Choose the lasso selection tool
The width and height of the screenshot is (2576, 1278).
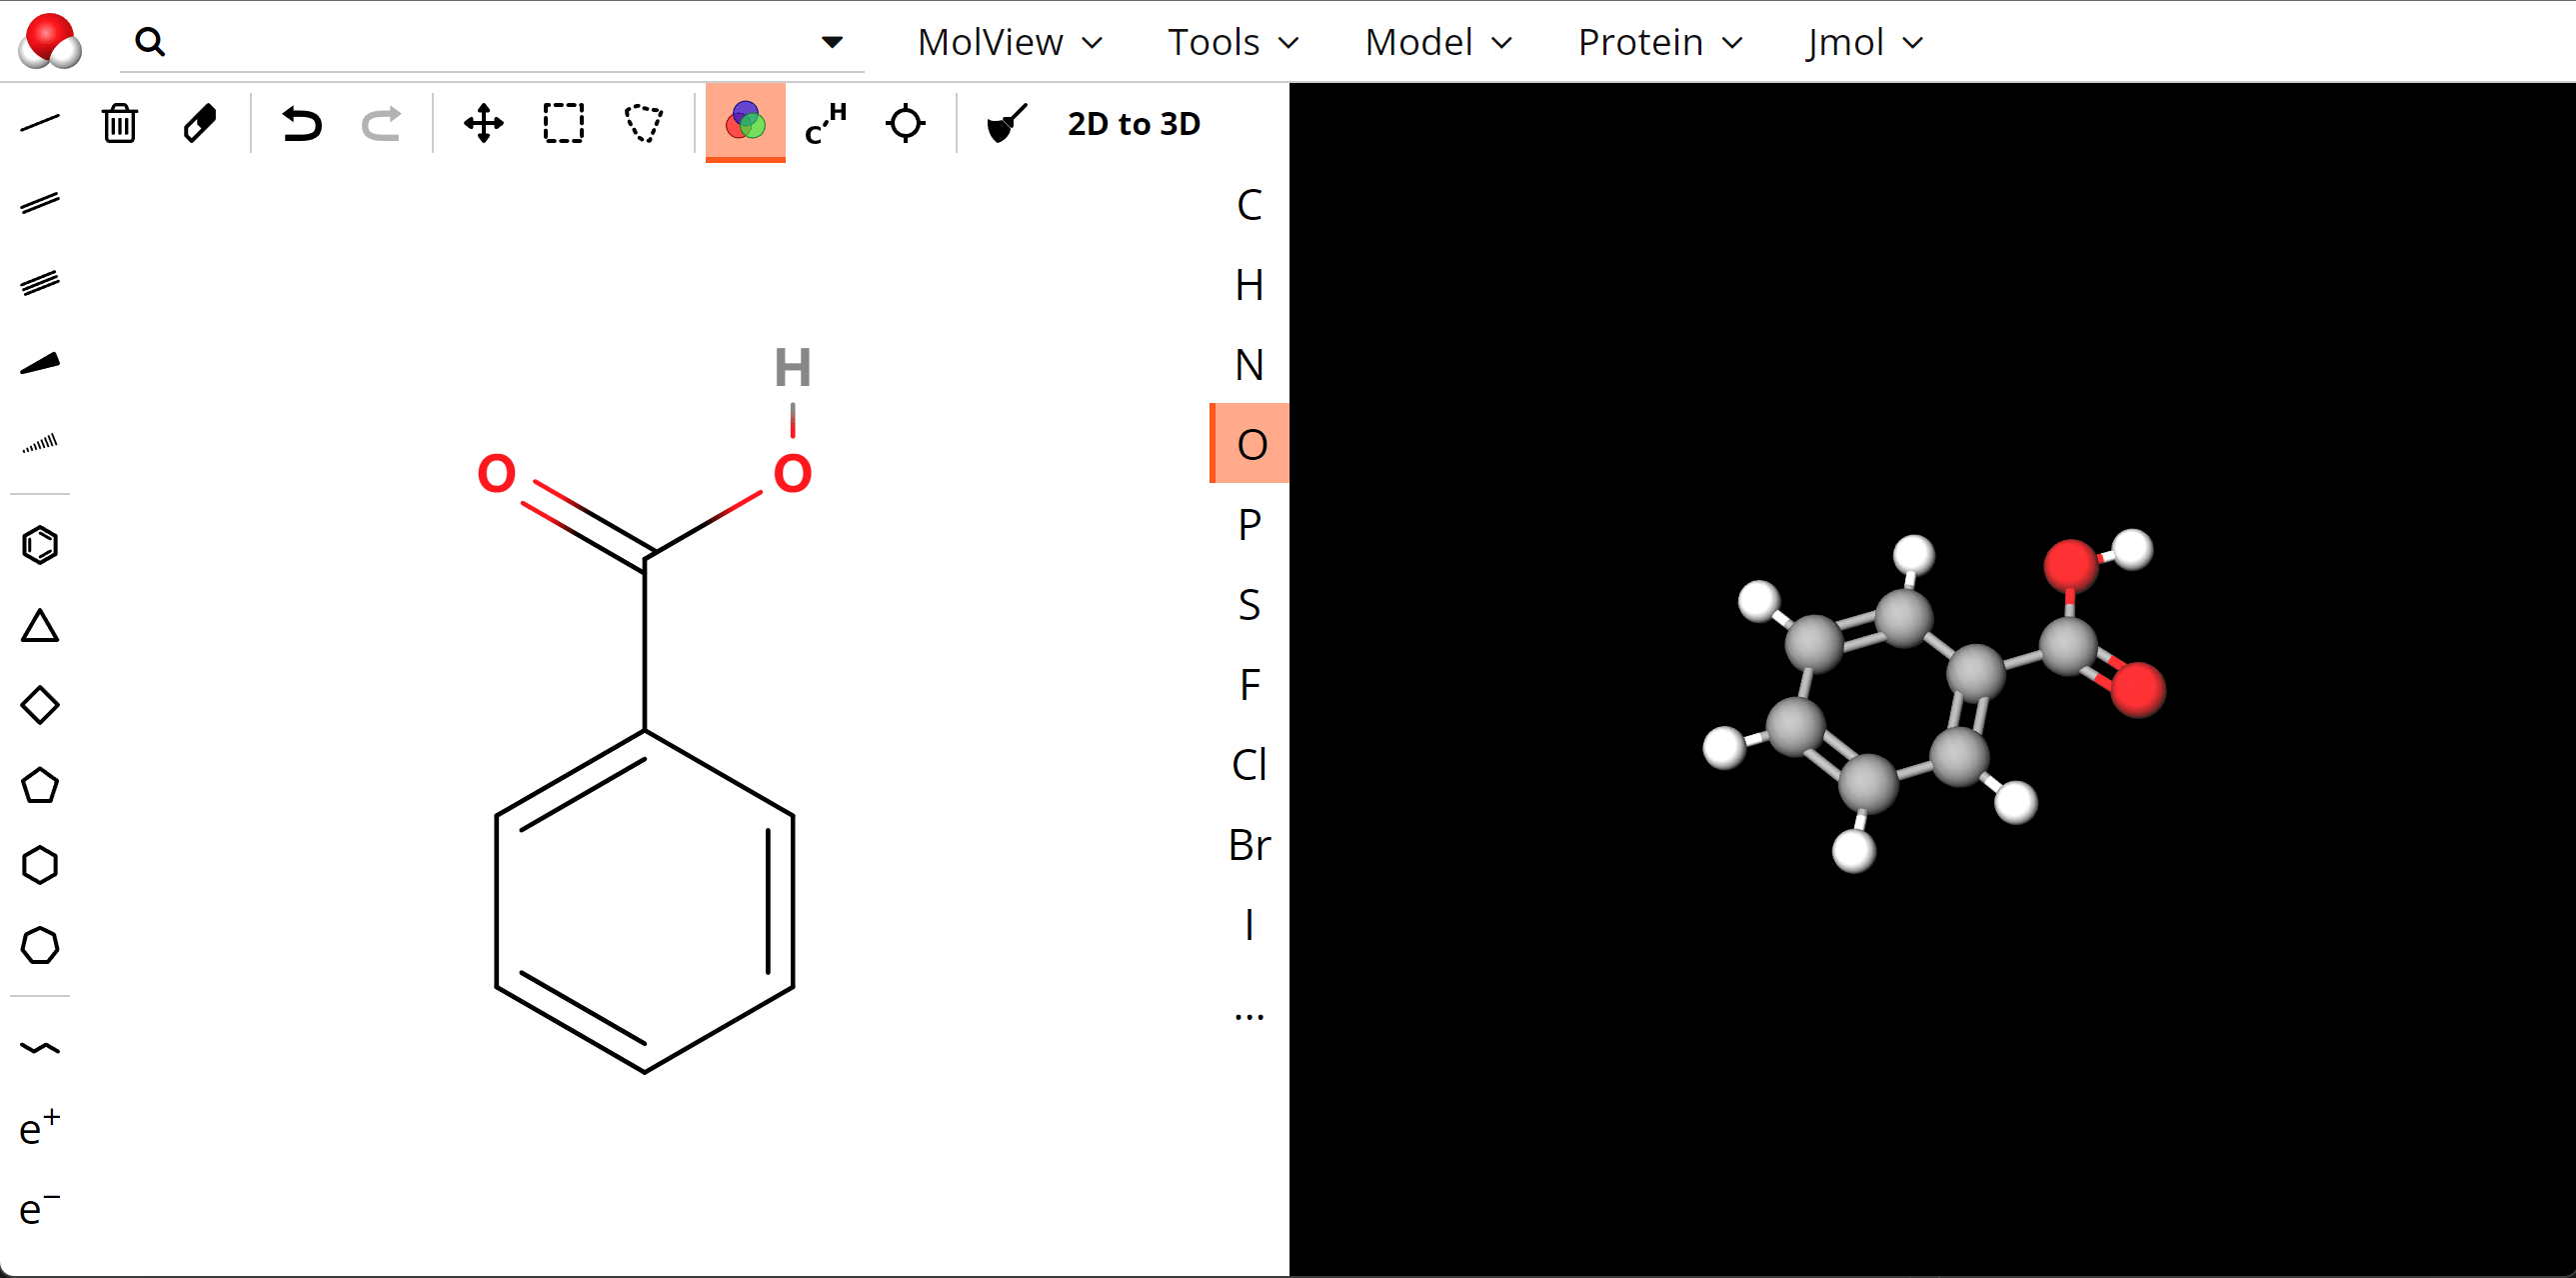(643, 124)
